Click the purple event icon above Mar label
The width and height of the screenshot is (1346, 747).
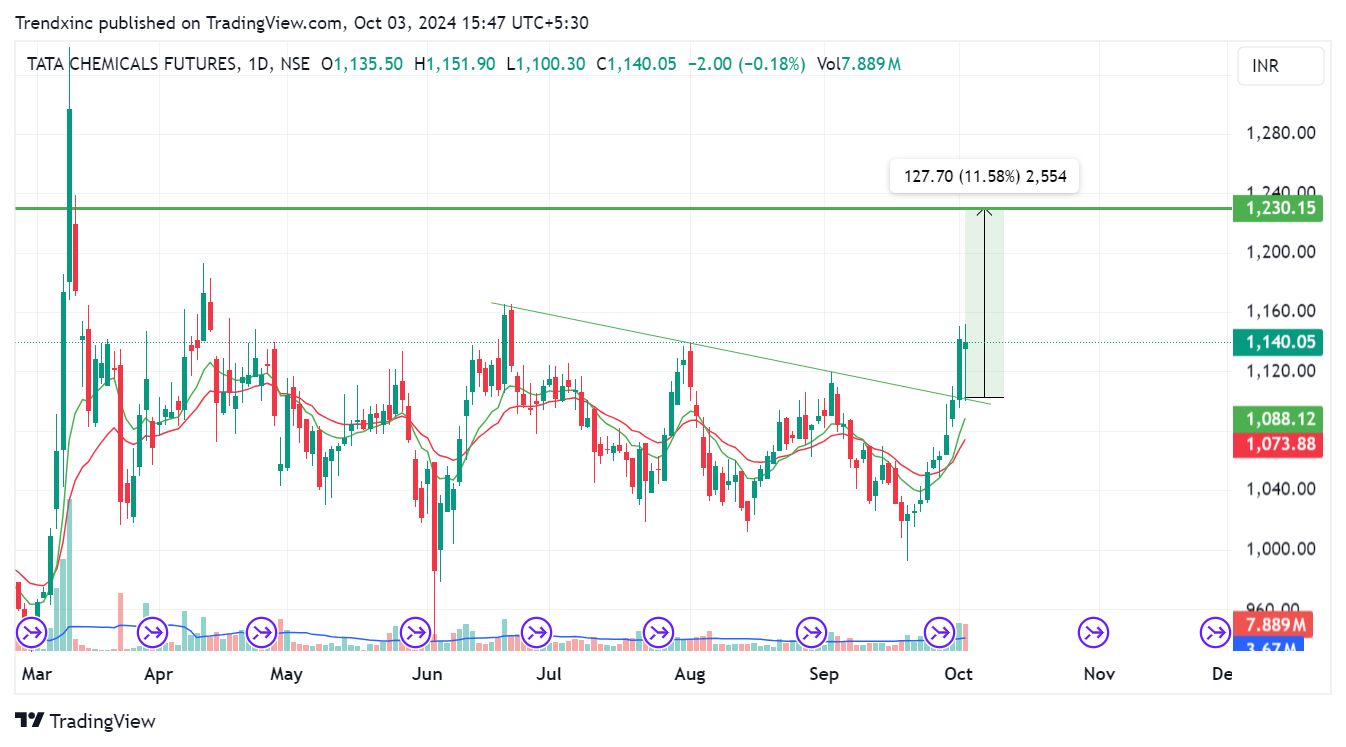click(31, 632)
